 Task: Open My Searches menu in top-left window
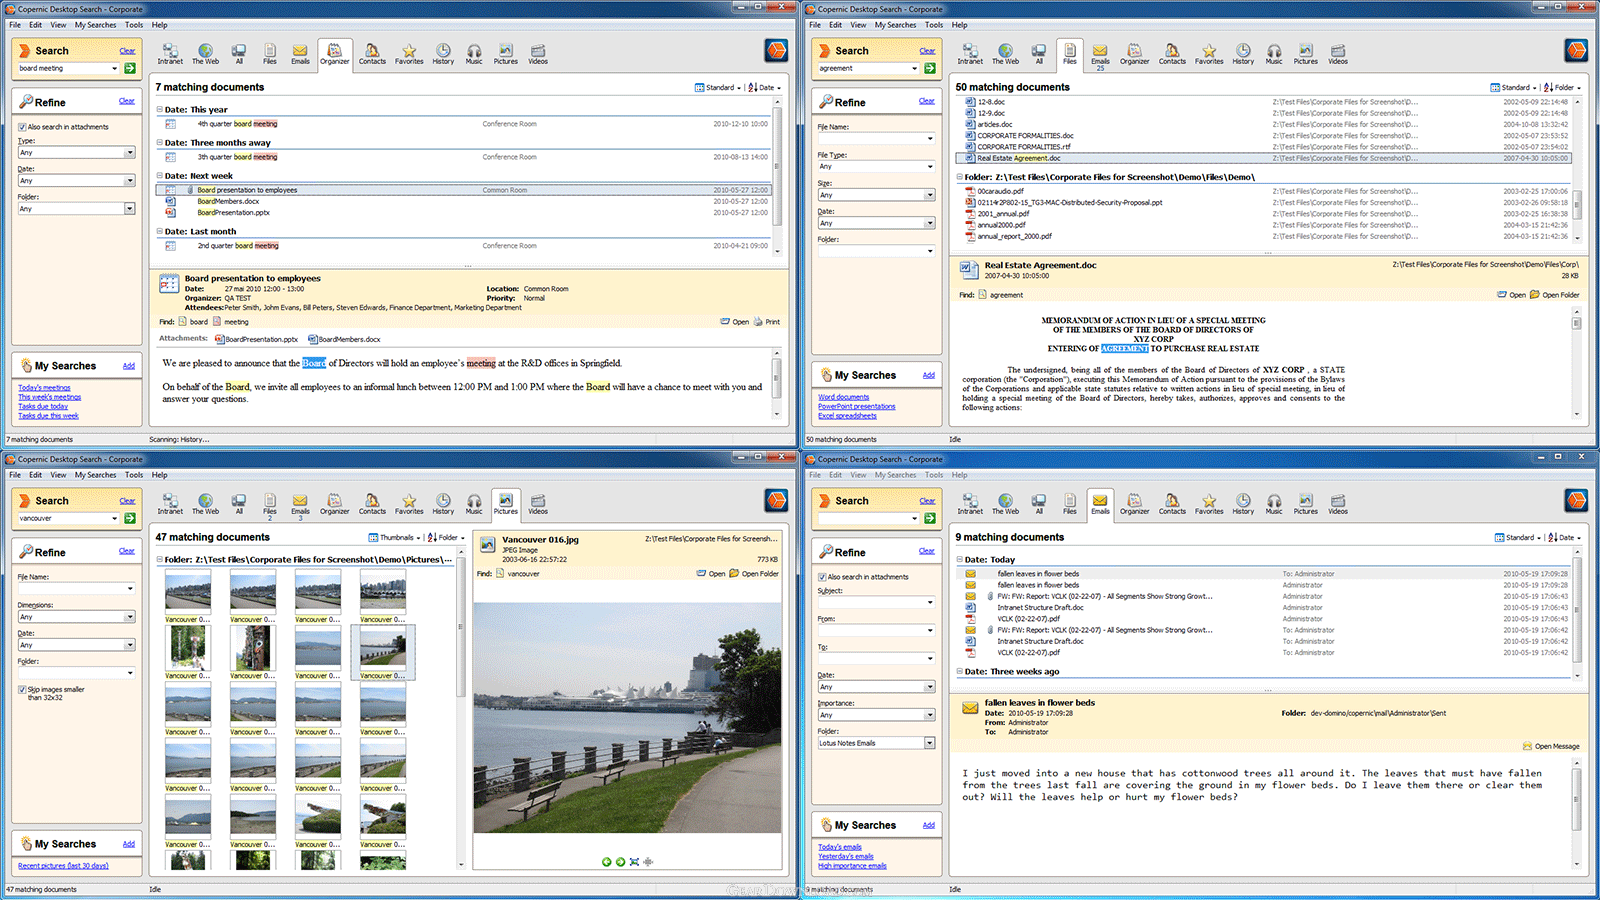point(95,25)
